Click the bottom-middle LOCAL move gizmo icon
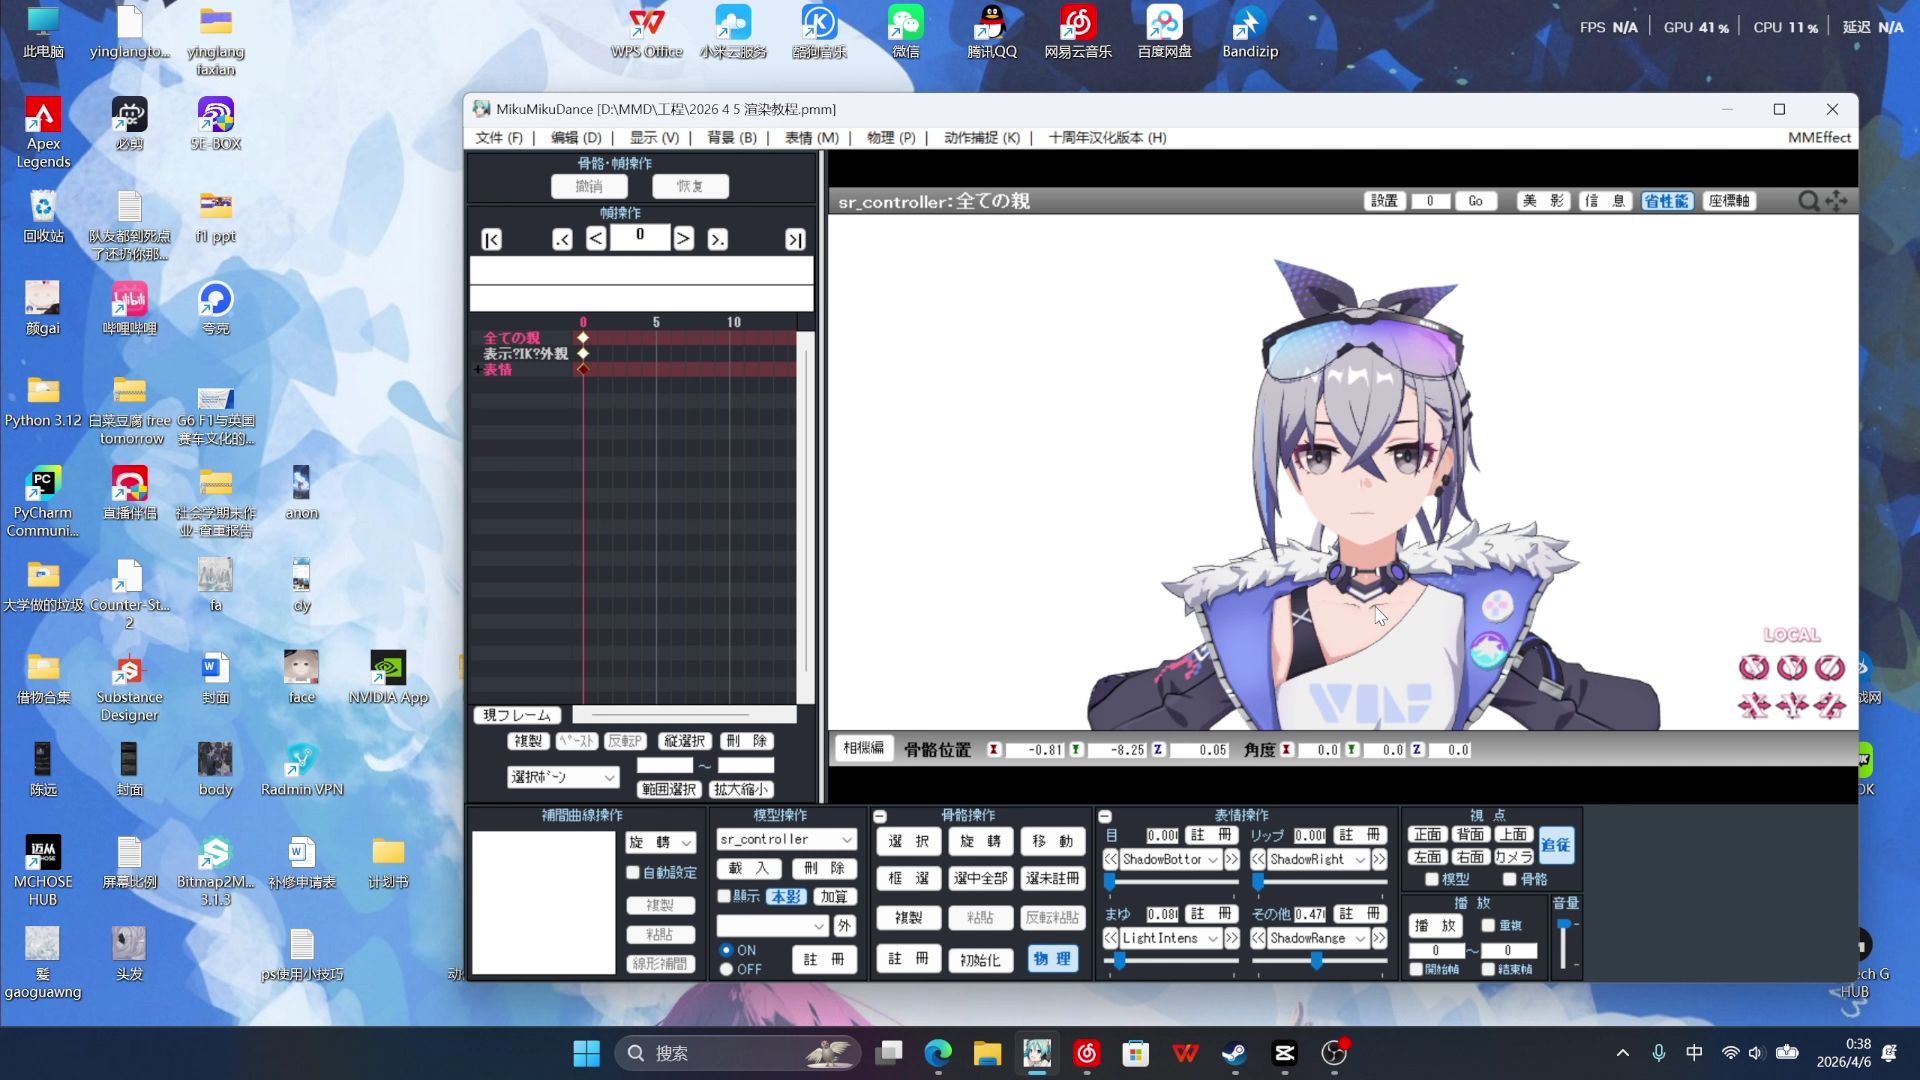 coord(1791,706)
